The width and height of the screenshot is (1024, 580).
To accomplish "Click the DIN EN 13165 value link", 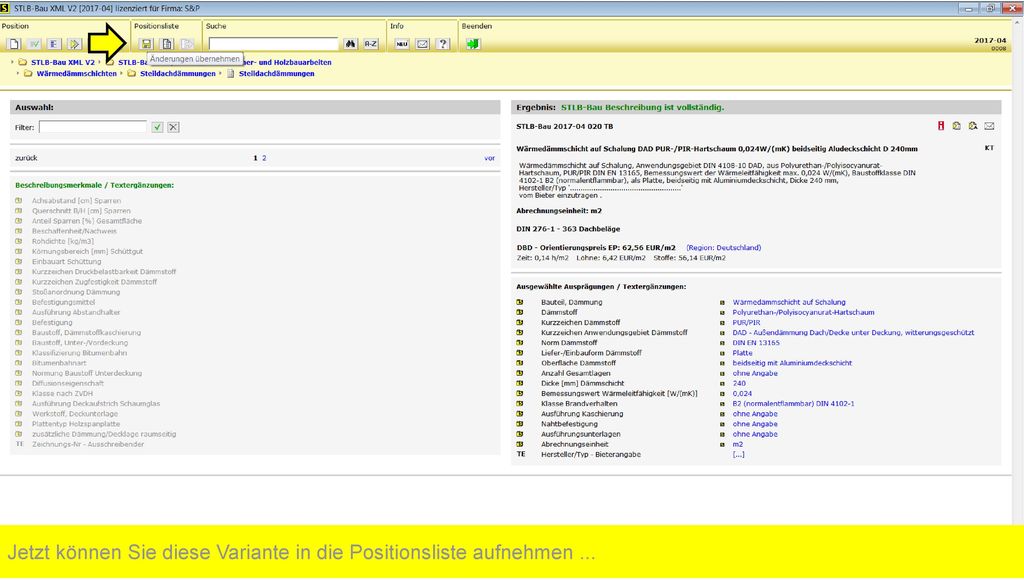I will (756, 343).
